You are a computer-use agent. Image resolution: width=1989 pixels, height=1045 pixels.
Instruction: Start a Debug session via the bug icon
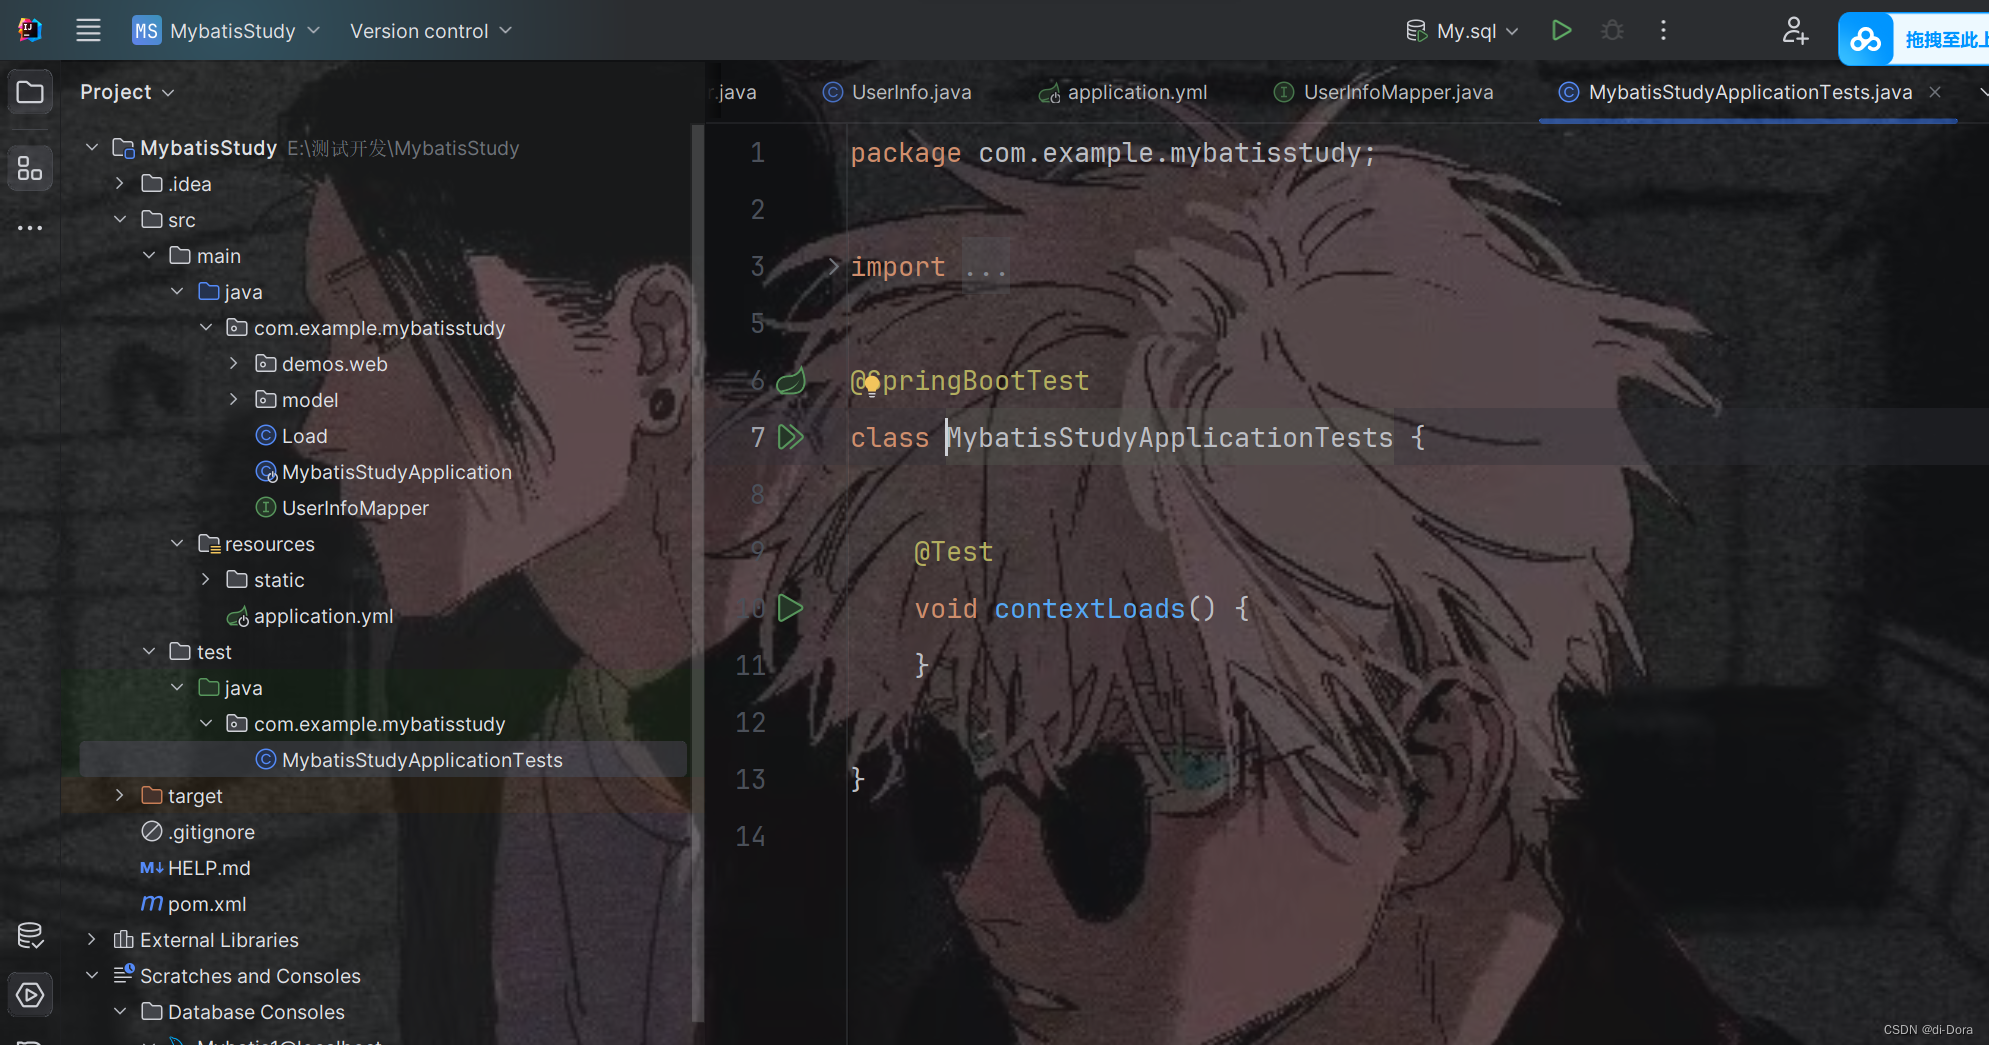click(1611, 30)
